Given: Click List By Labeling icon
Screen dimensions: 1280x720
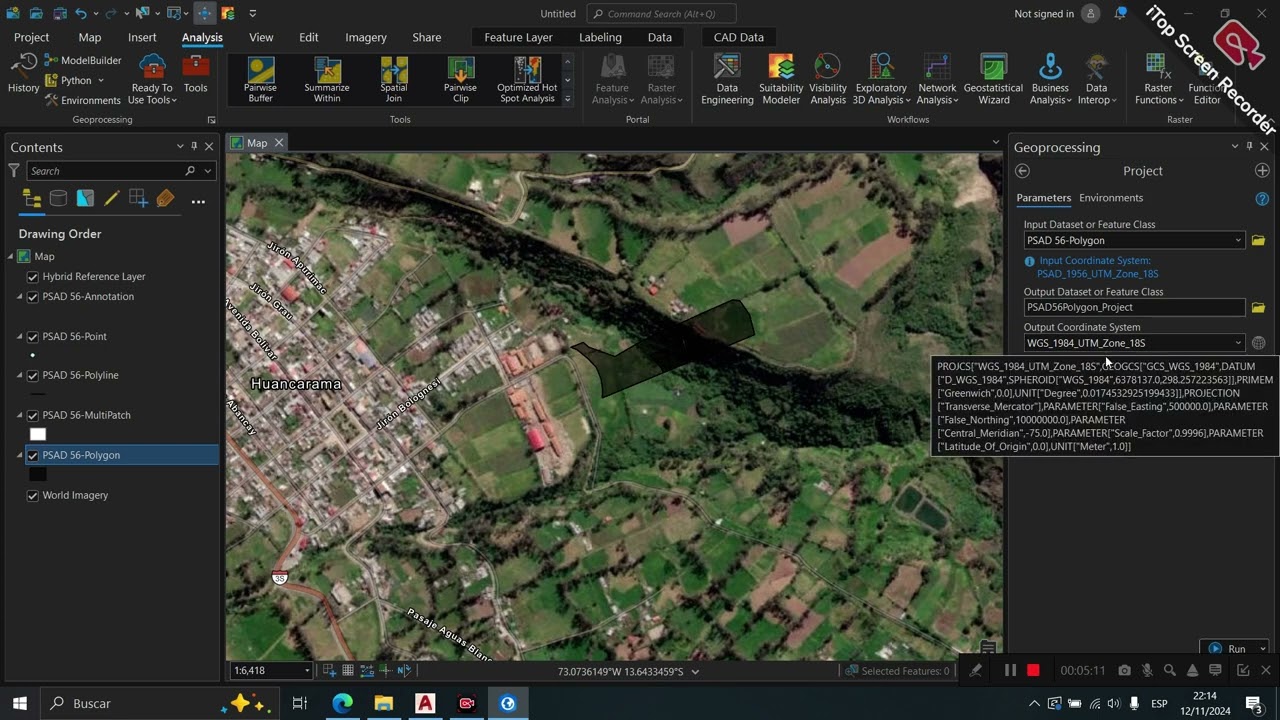Looking at the screenshot, I should [165, 200].
